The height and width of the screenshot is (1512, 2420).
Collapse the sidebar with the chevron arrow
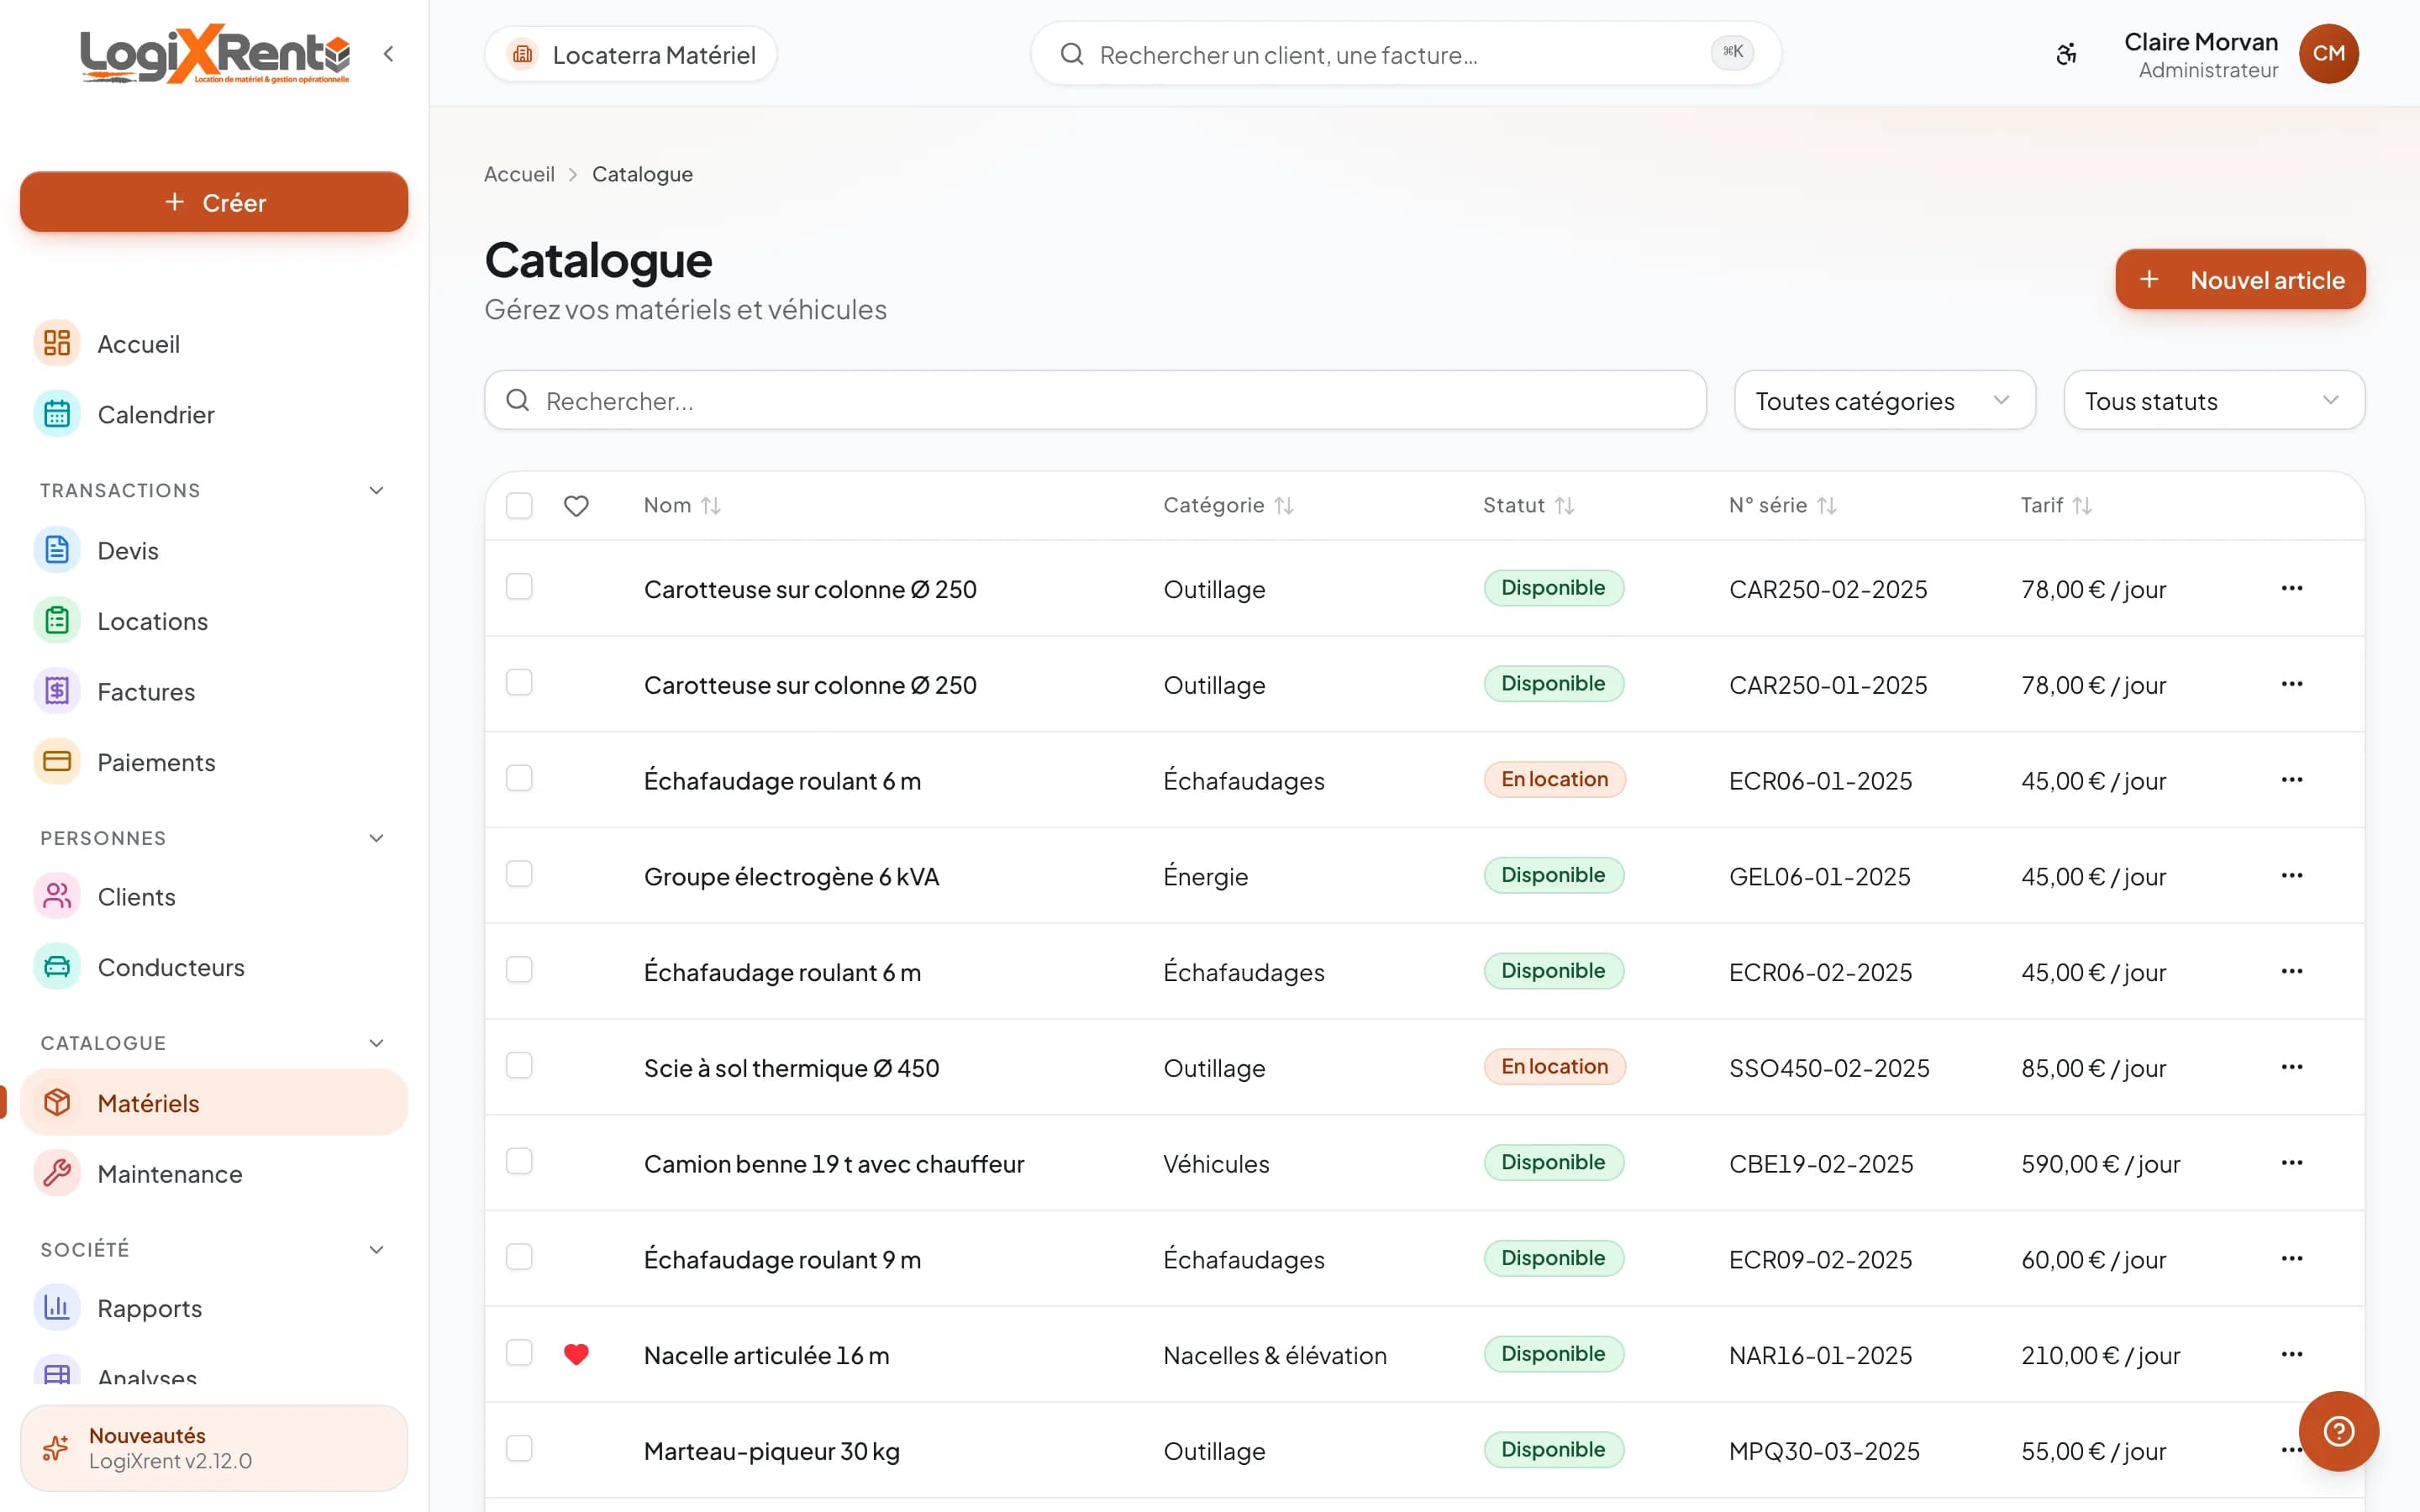(x=389, y=54)
